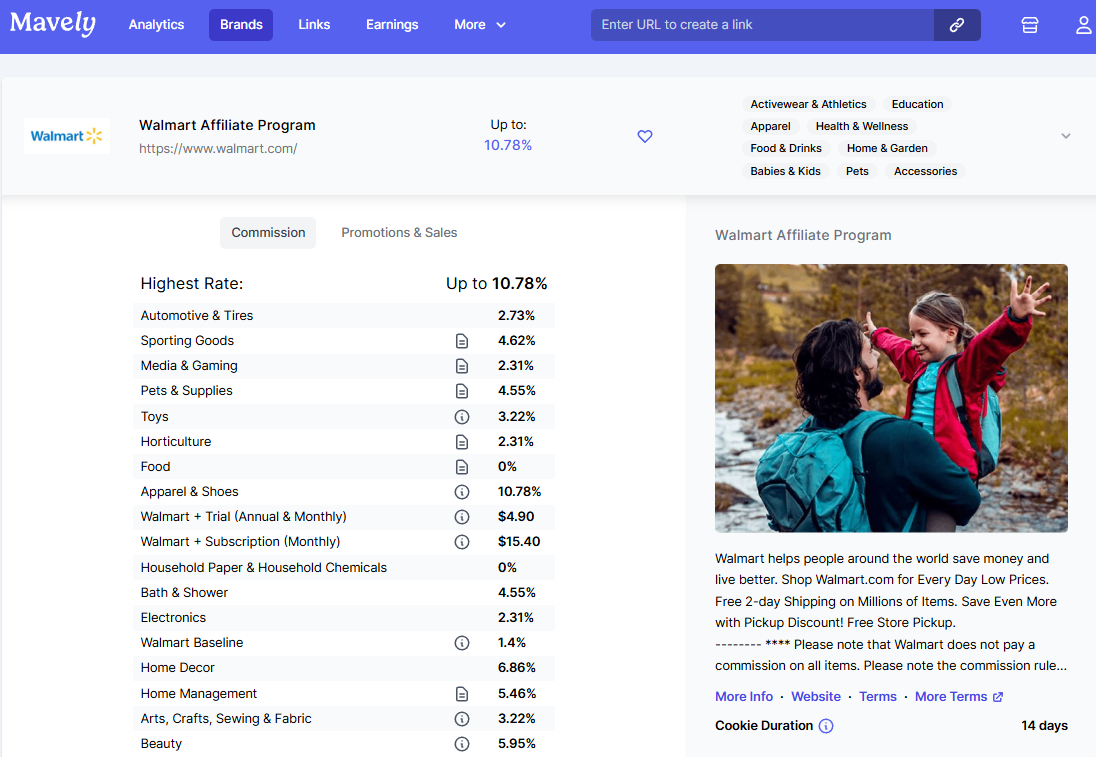This screenshot has width=1096, height=757.
Task: Open the Brands navigation item
Action: (x=241, y=24)
